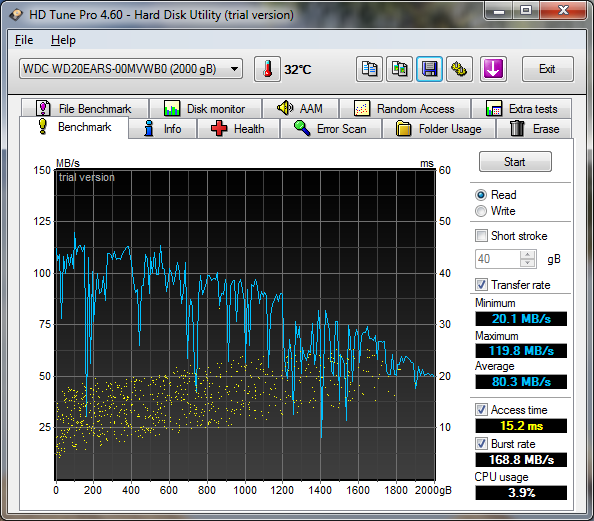
Task: Expand the WDC WD20EARS drive dropdown
Action: click(234, 69)
